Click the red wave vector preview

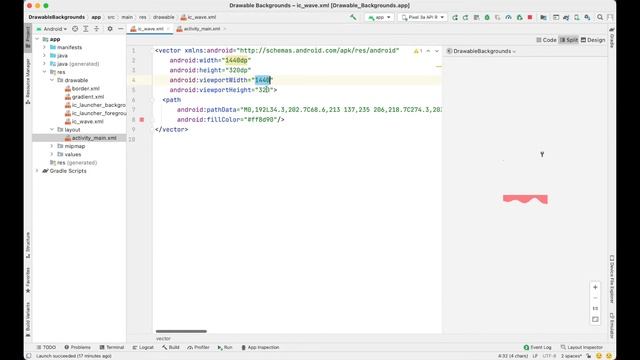[525, 199]
